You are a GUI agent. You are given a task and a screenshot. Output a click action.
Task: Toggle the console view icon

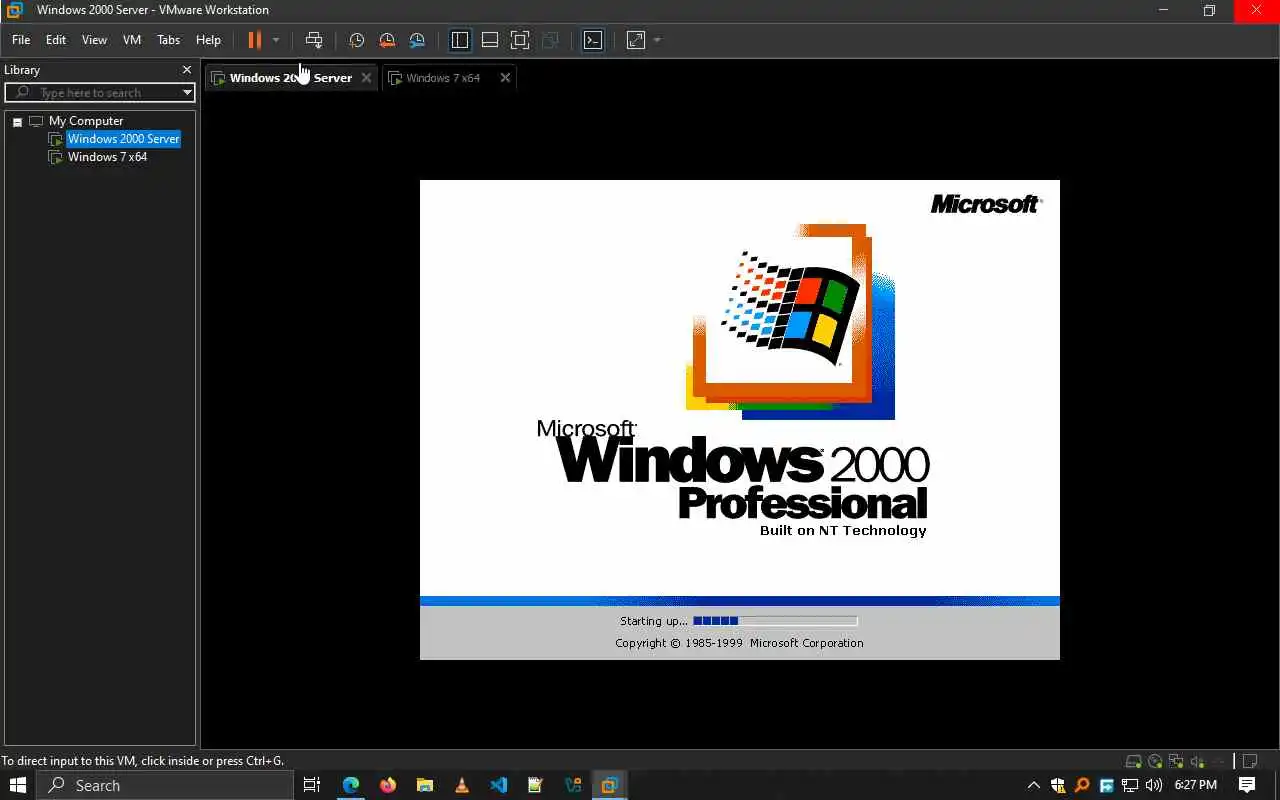[593, 40]
